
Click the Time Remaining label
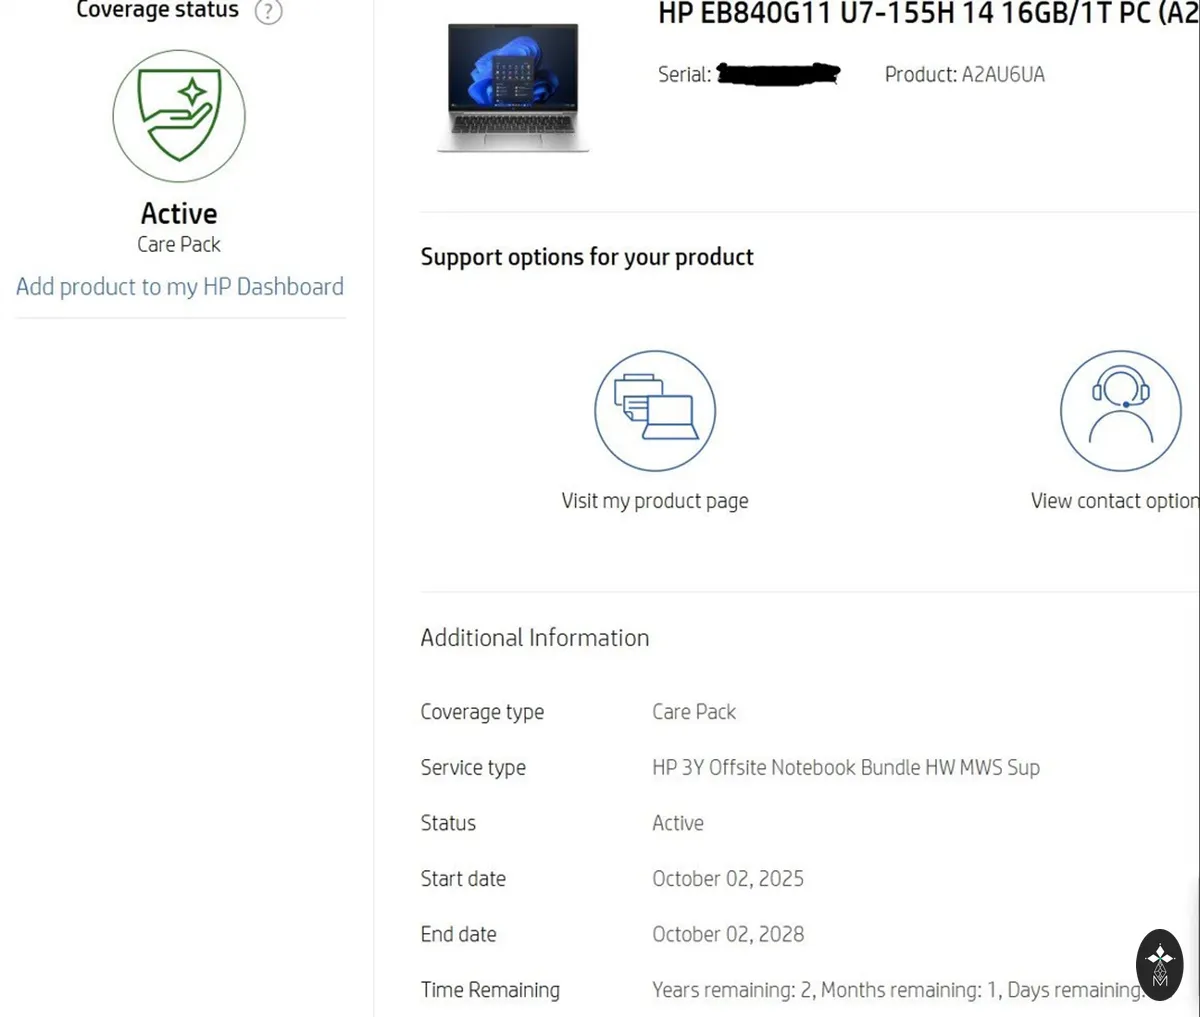coord(490,990)
